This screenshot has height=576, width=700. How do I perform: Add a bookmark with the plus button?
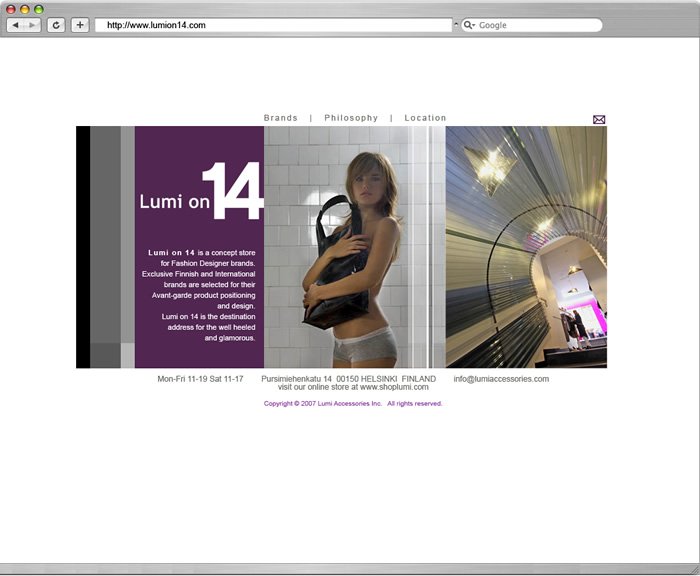[80, 25]
